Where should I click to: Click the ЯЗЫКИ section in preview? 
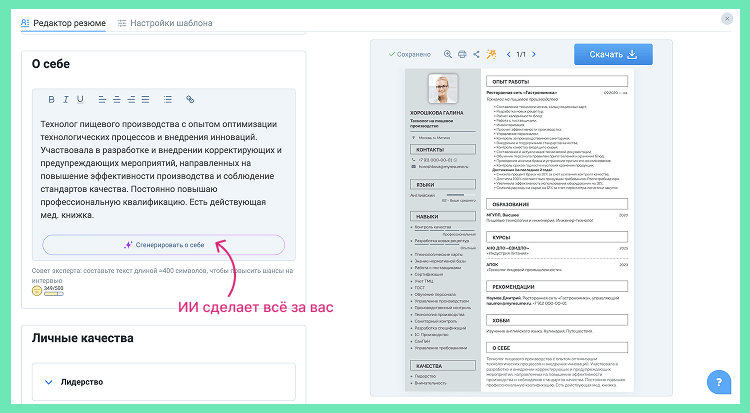443,184
